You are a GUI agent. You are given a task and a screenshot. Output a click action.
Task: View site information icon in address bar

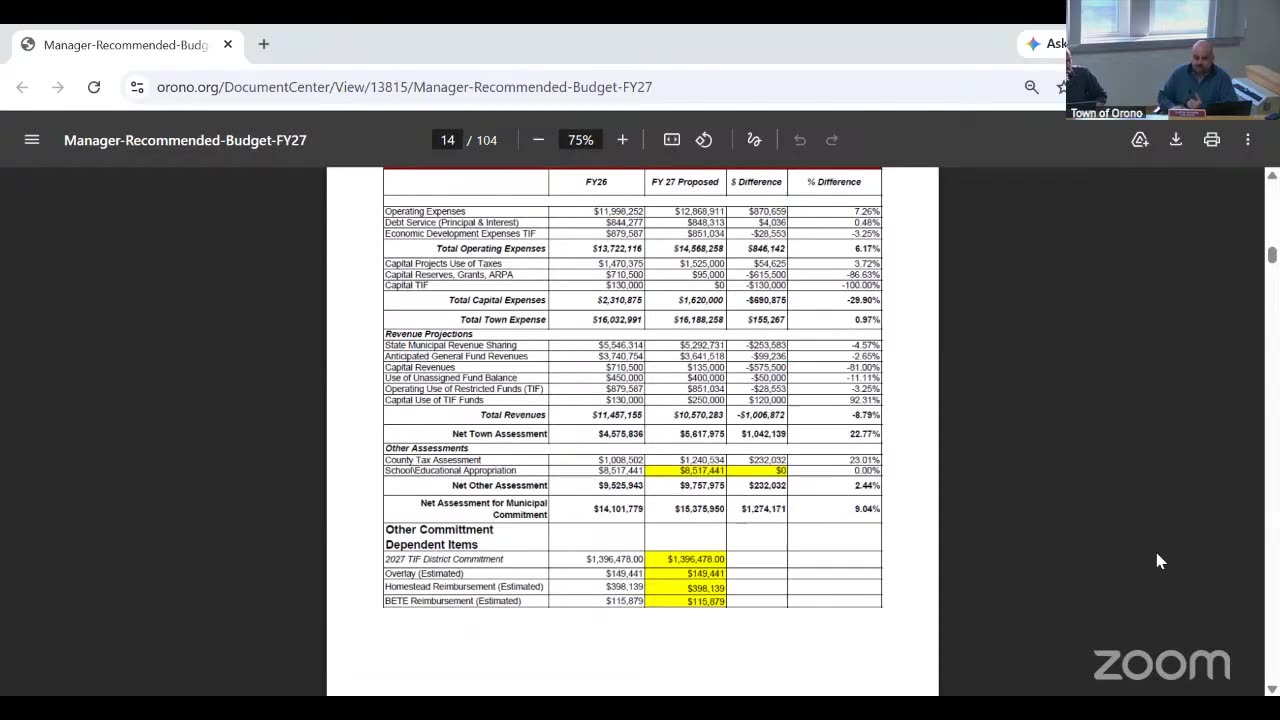pos(137,87)
